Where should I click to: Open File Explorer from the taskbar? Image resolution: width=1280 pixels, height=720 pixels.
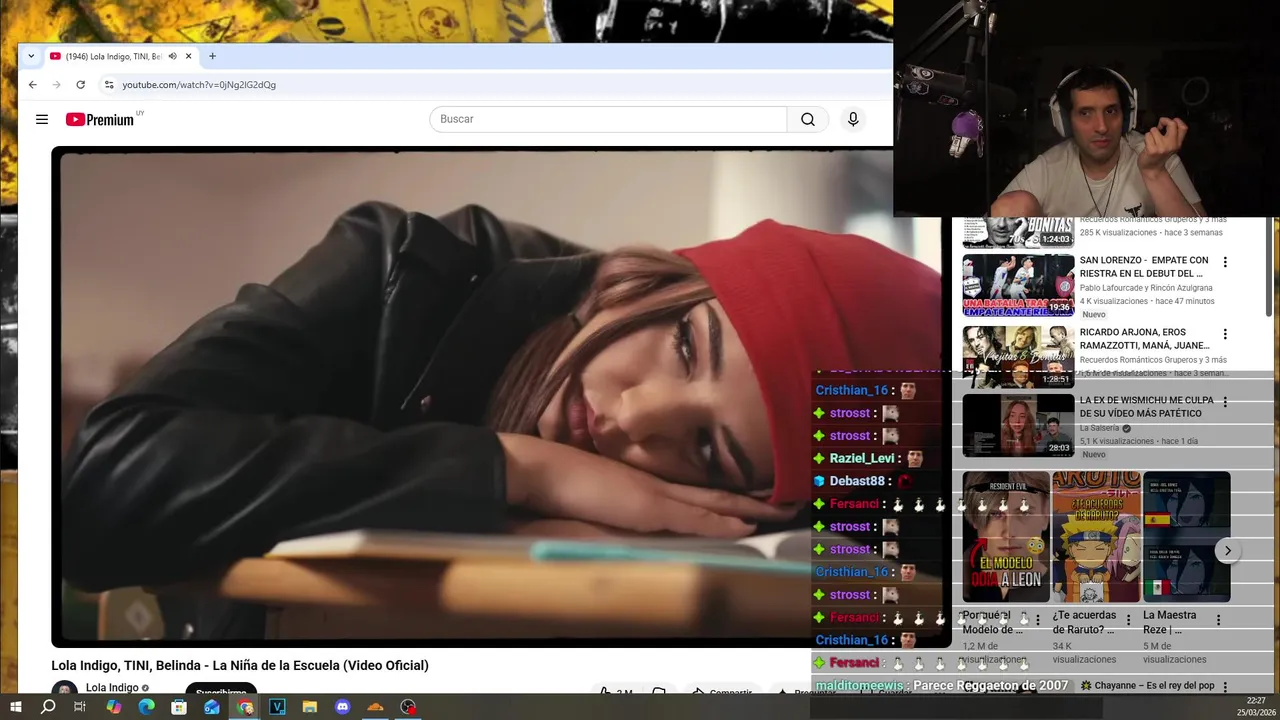(310, 707)
